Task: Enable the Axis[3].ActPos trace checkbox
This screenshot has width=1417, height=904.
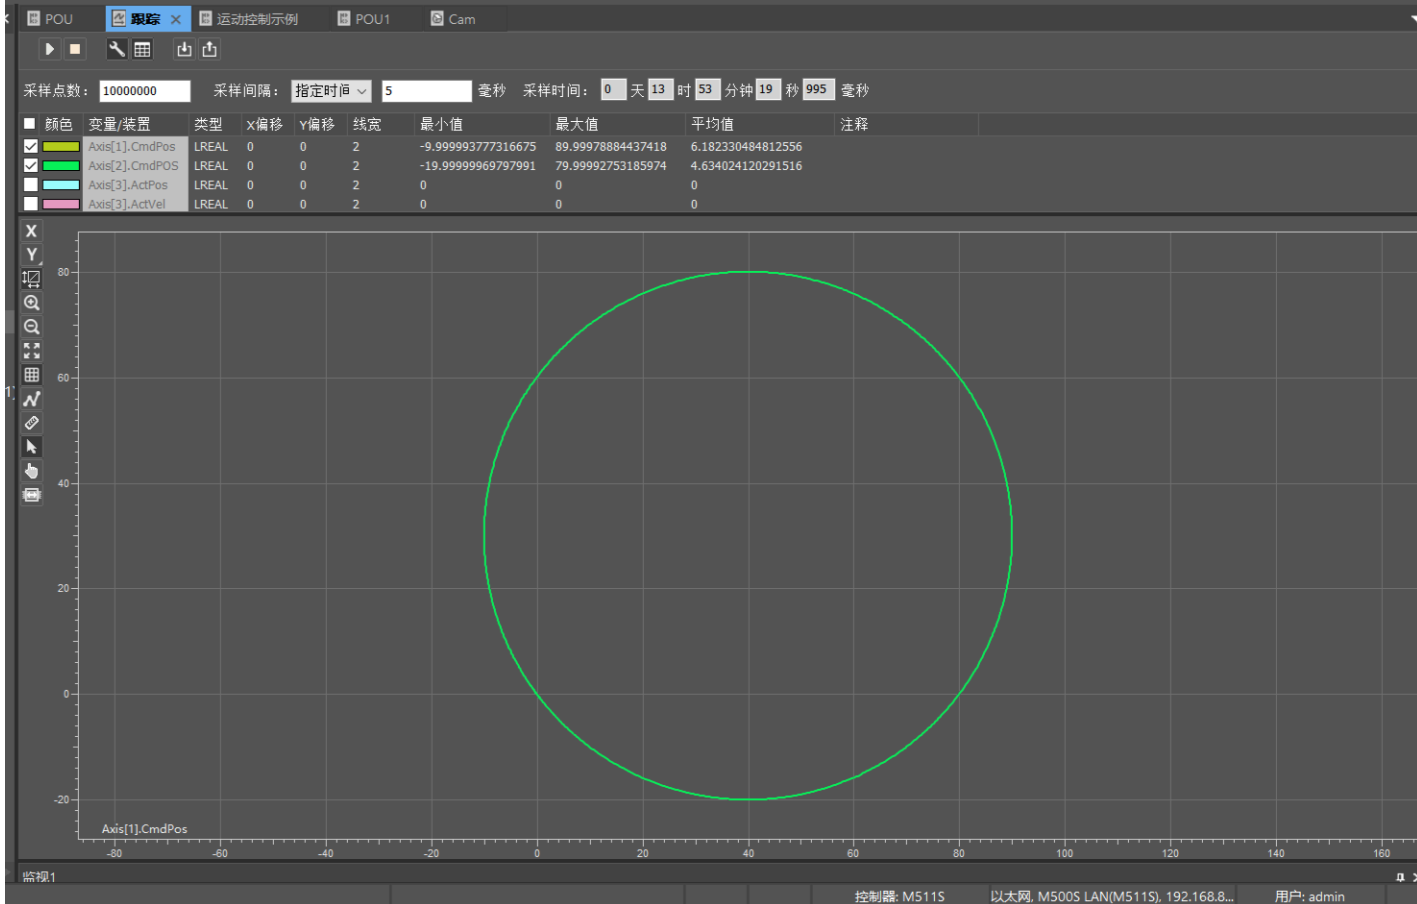Action: [x=31, y=185]
